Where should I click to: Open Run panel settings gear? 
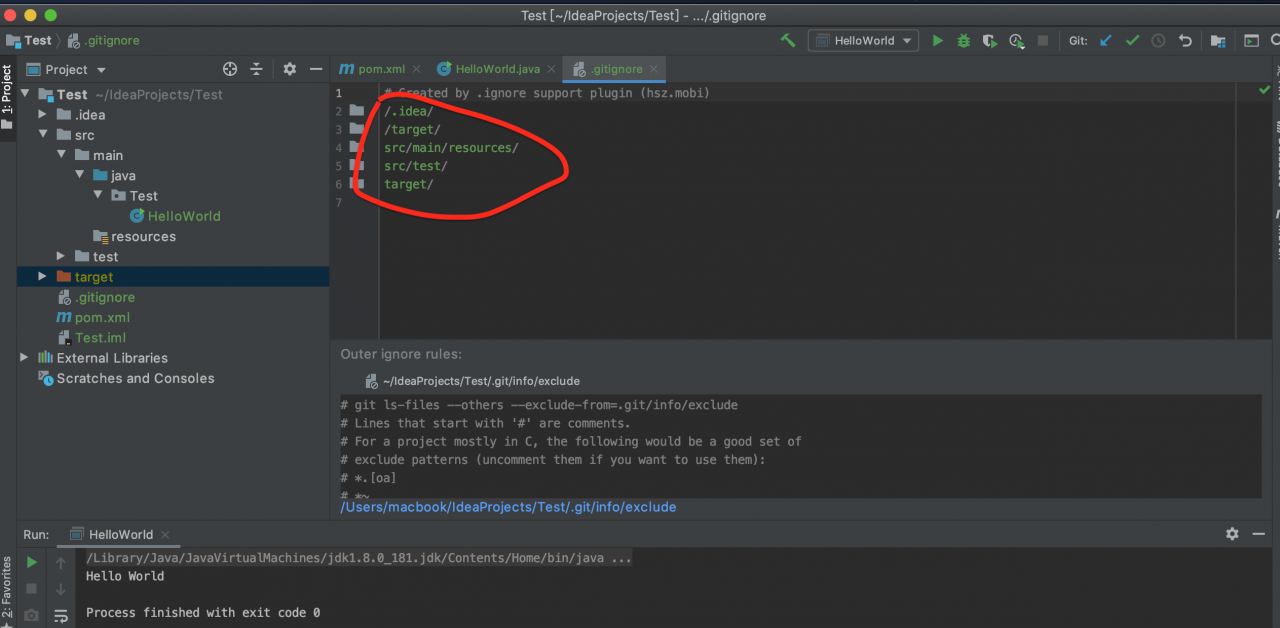point(1232,534)
